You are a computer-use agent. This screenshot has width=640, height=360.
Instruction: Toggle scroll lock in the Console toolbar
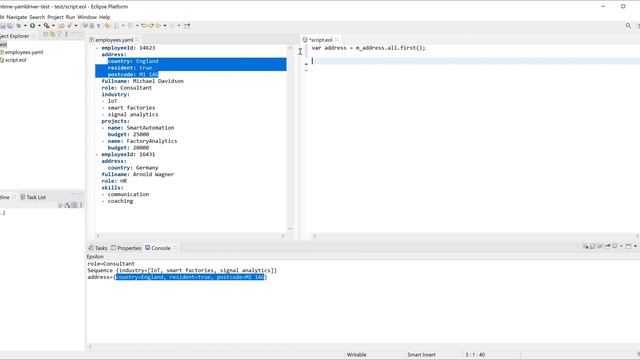pyautogui.click(x=593, y=246)
